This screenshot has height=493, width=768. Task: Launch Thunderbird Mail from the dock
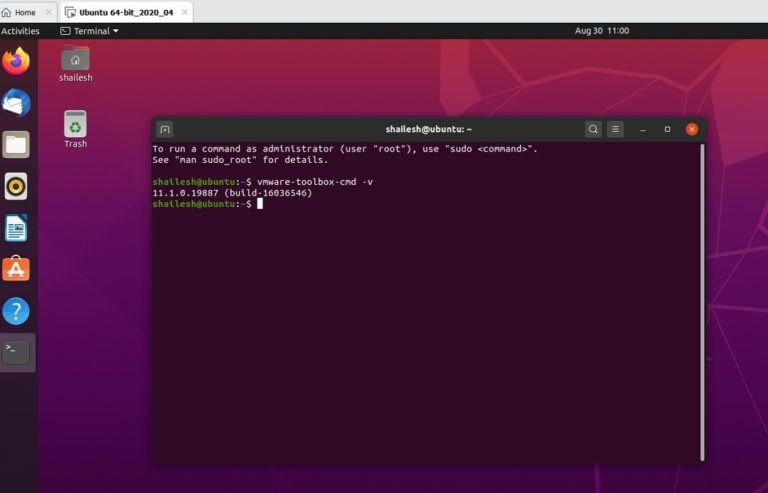click(x=16, y=103)
